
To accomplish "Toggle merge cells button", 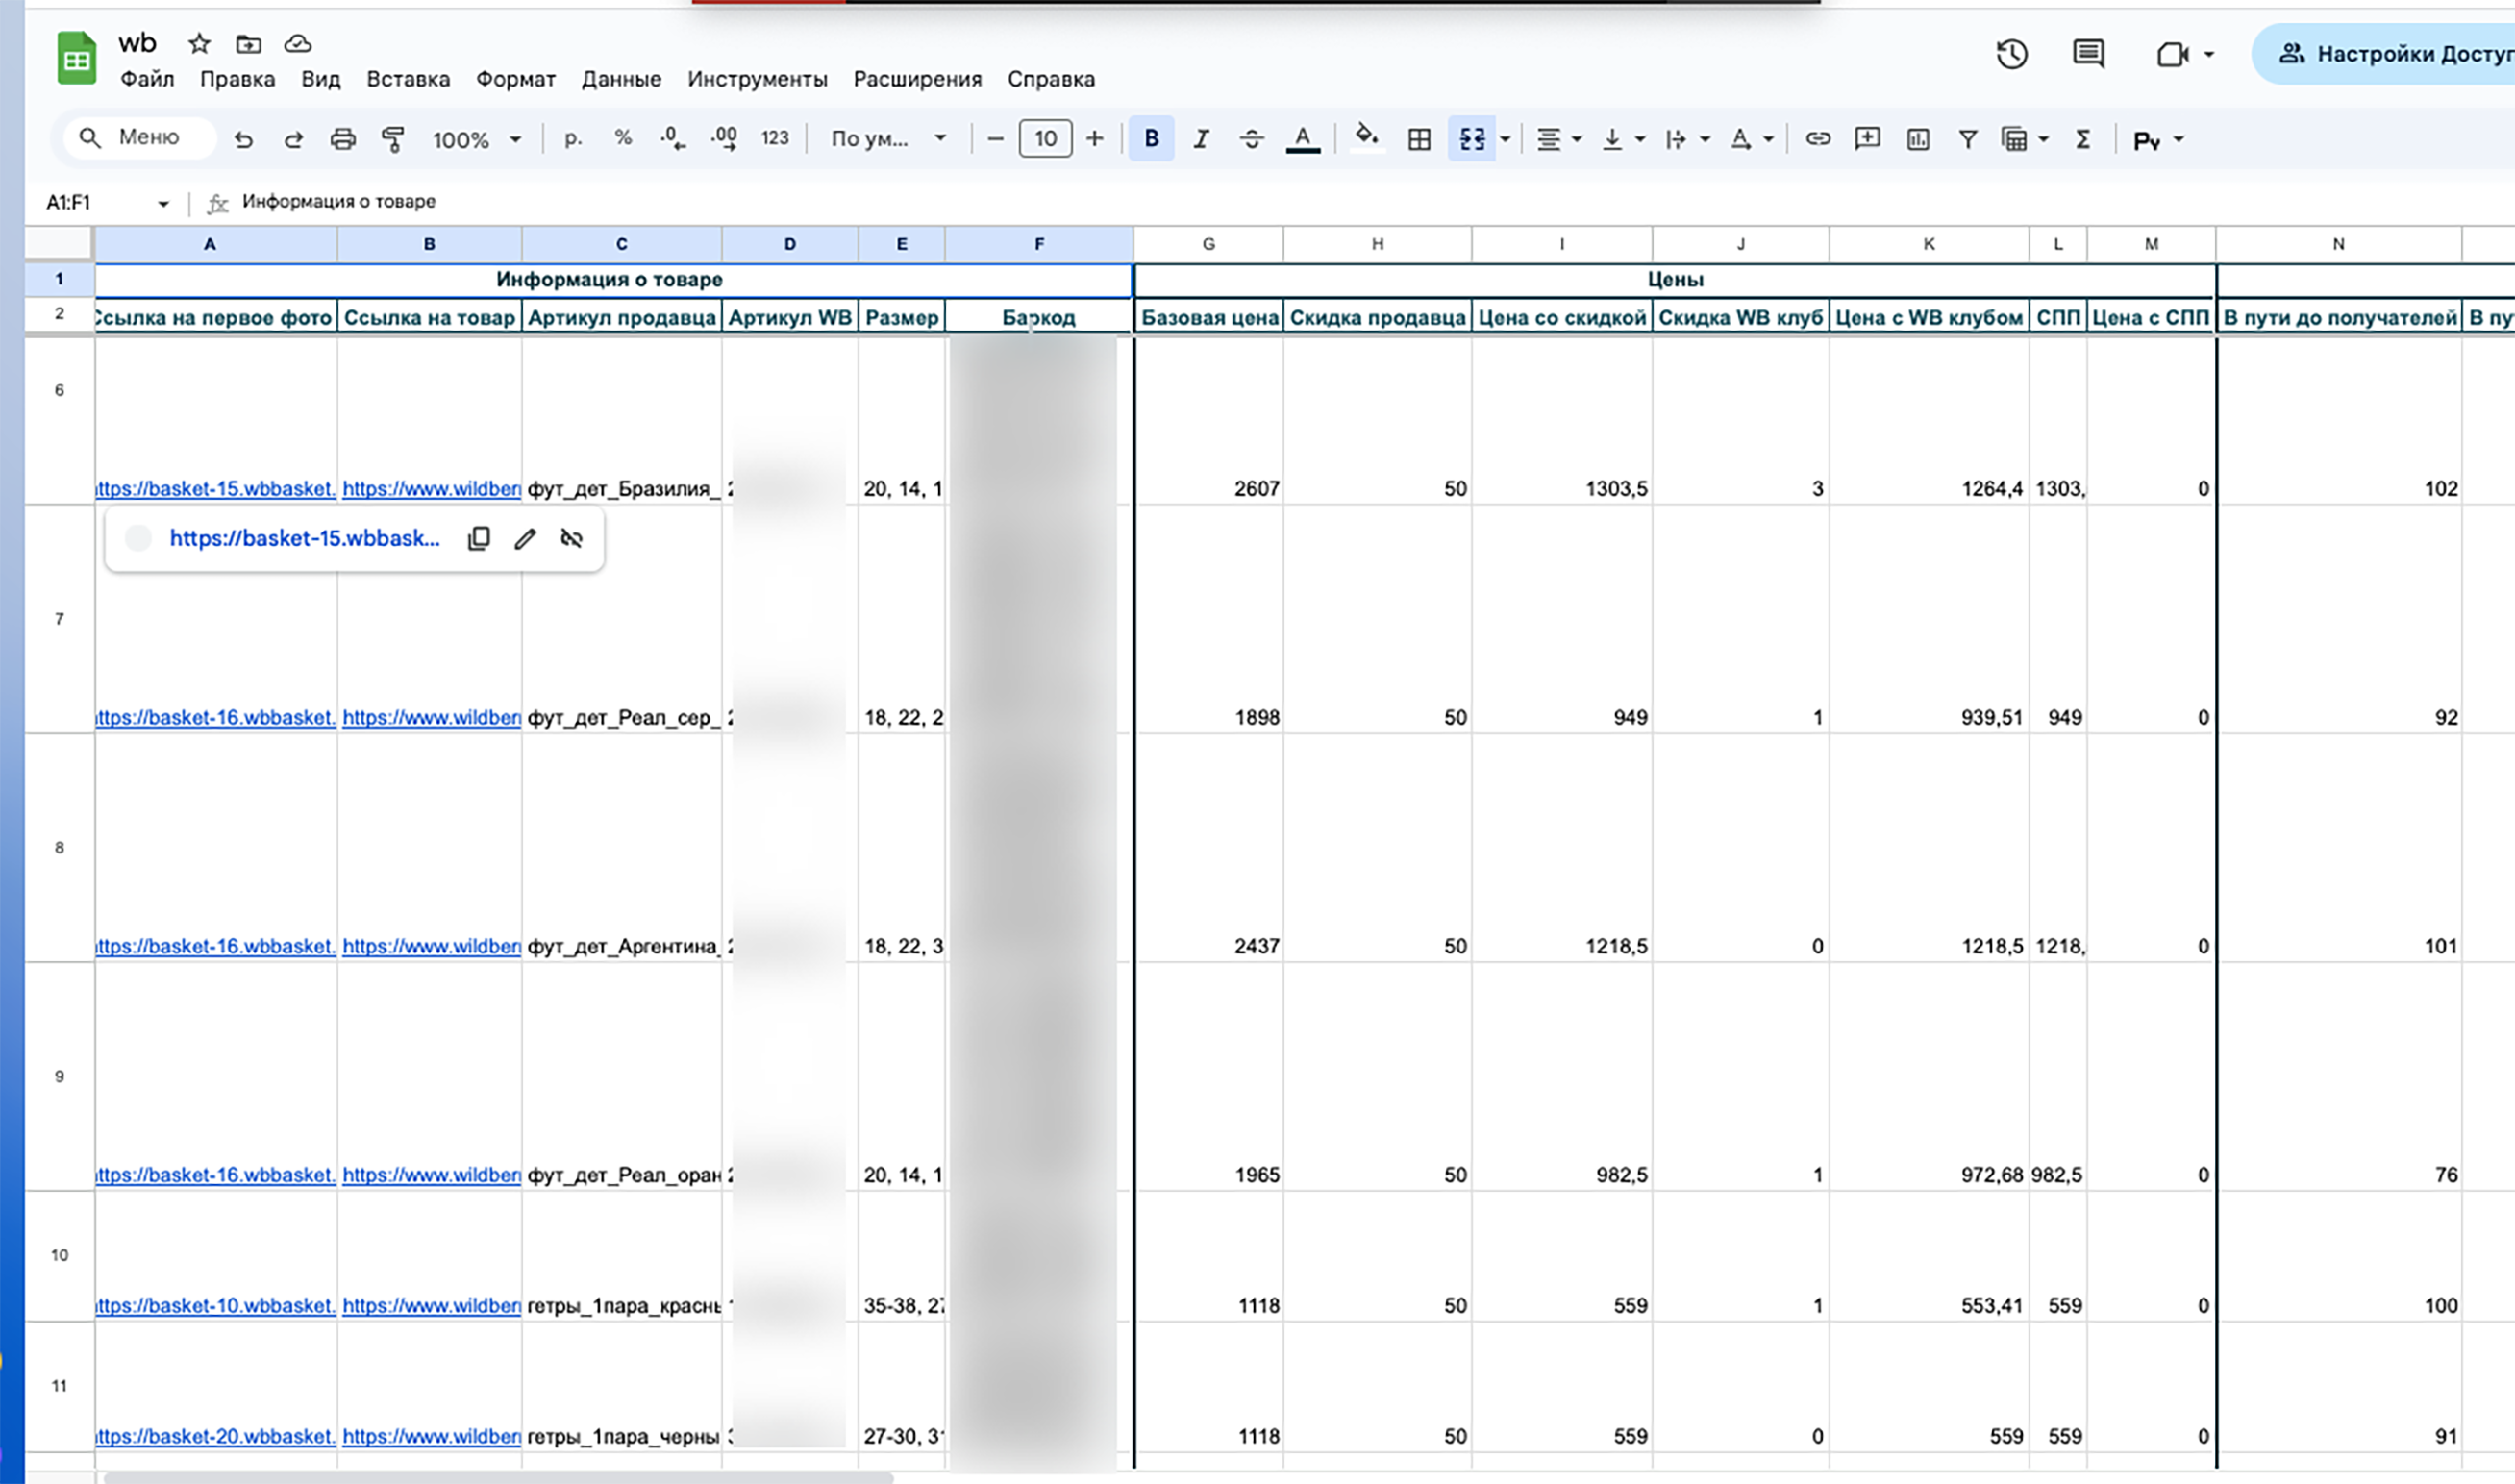I will pyautogui.click(x=1472, y=139).
